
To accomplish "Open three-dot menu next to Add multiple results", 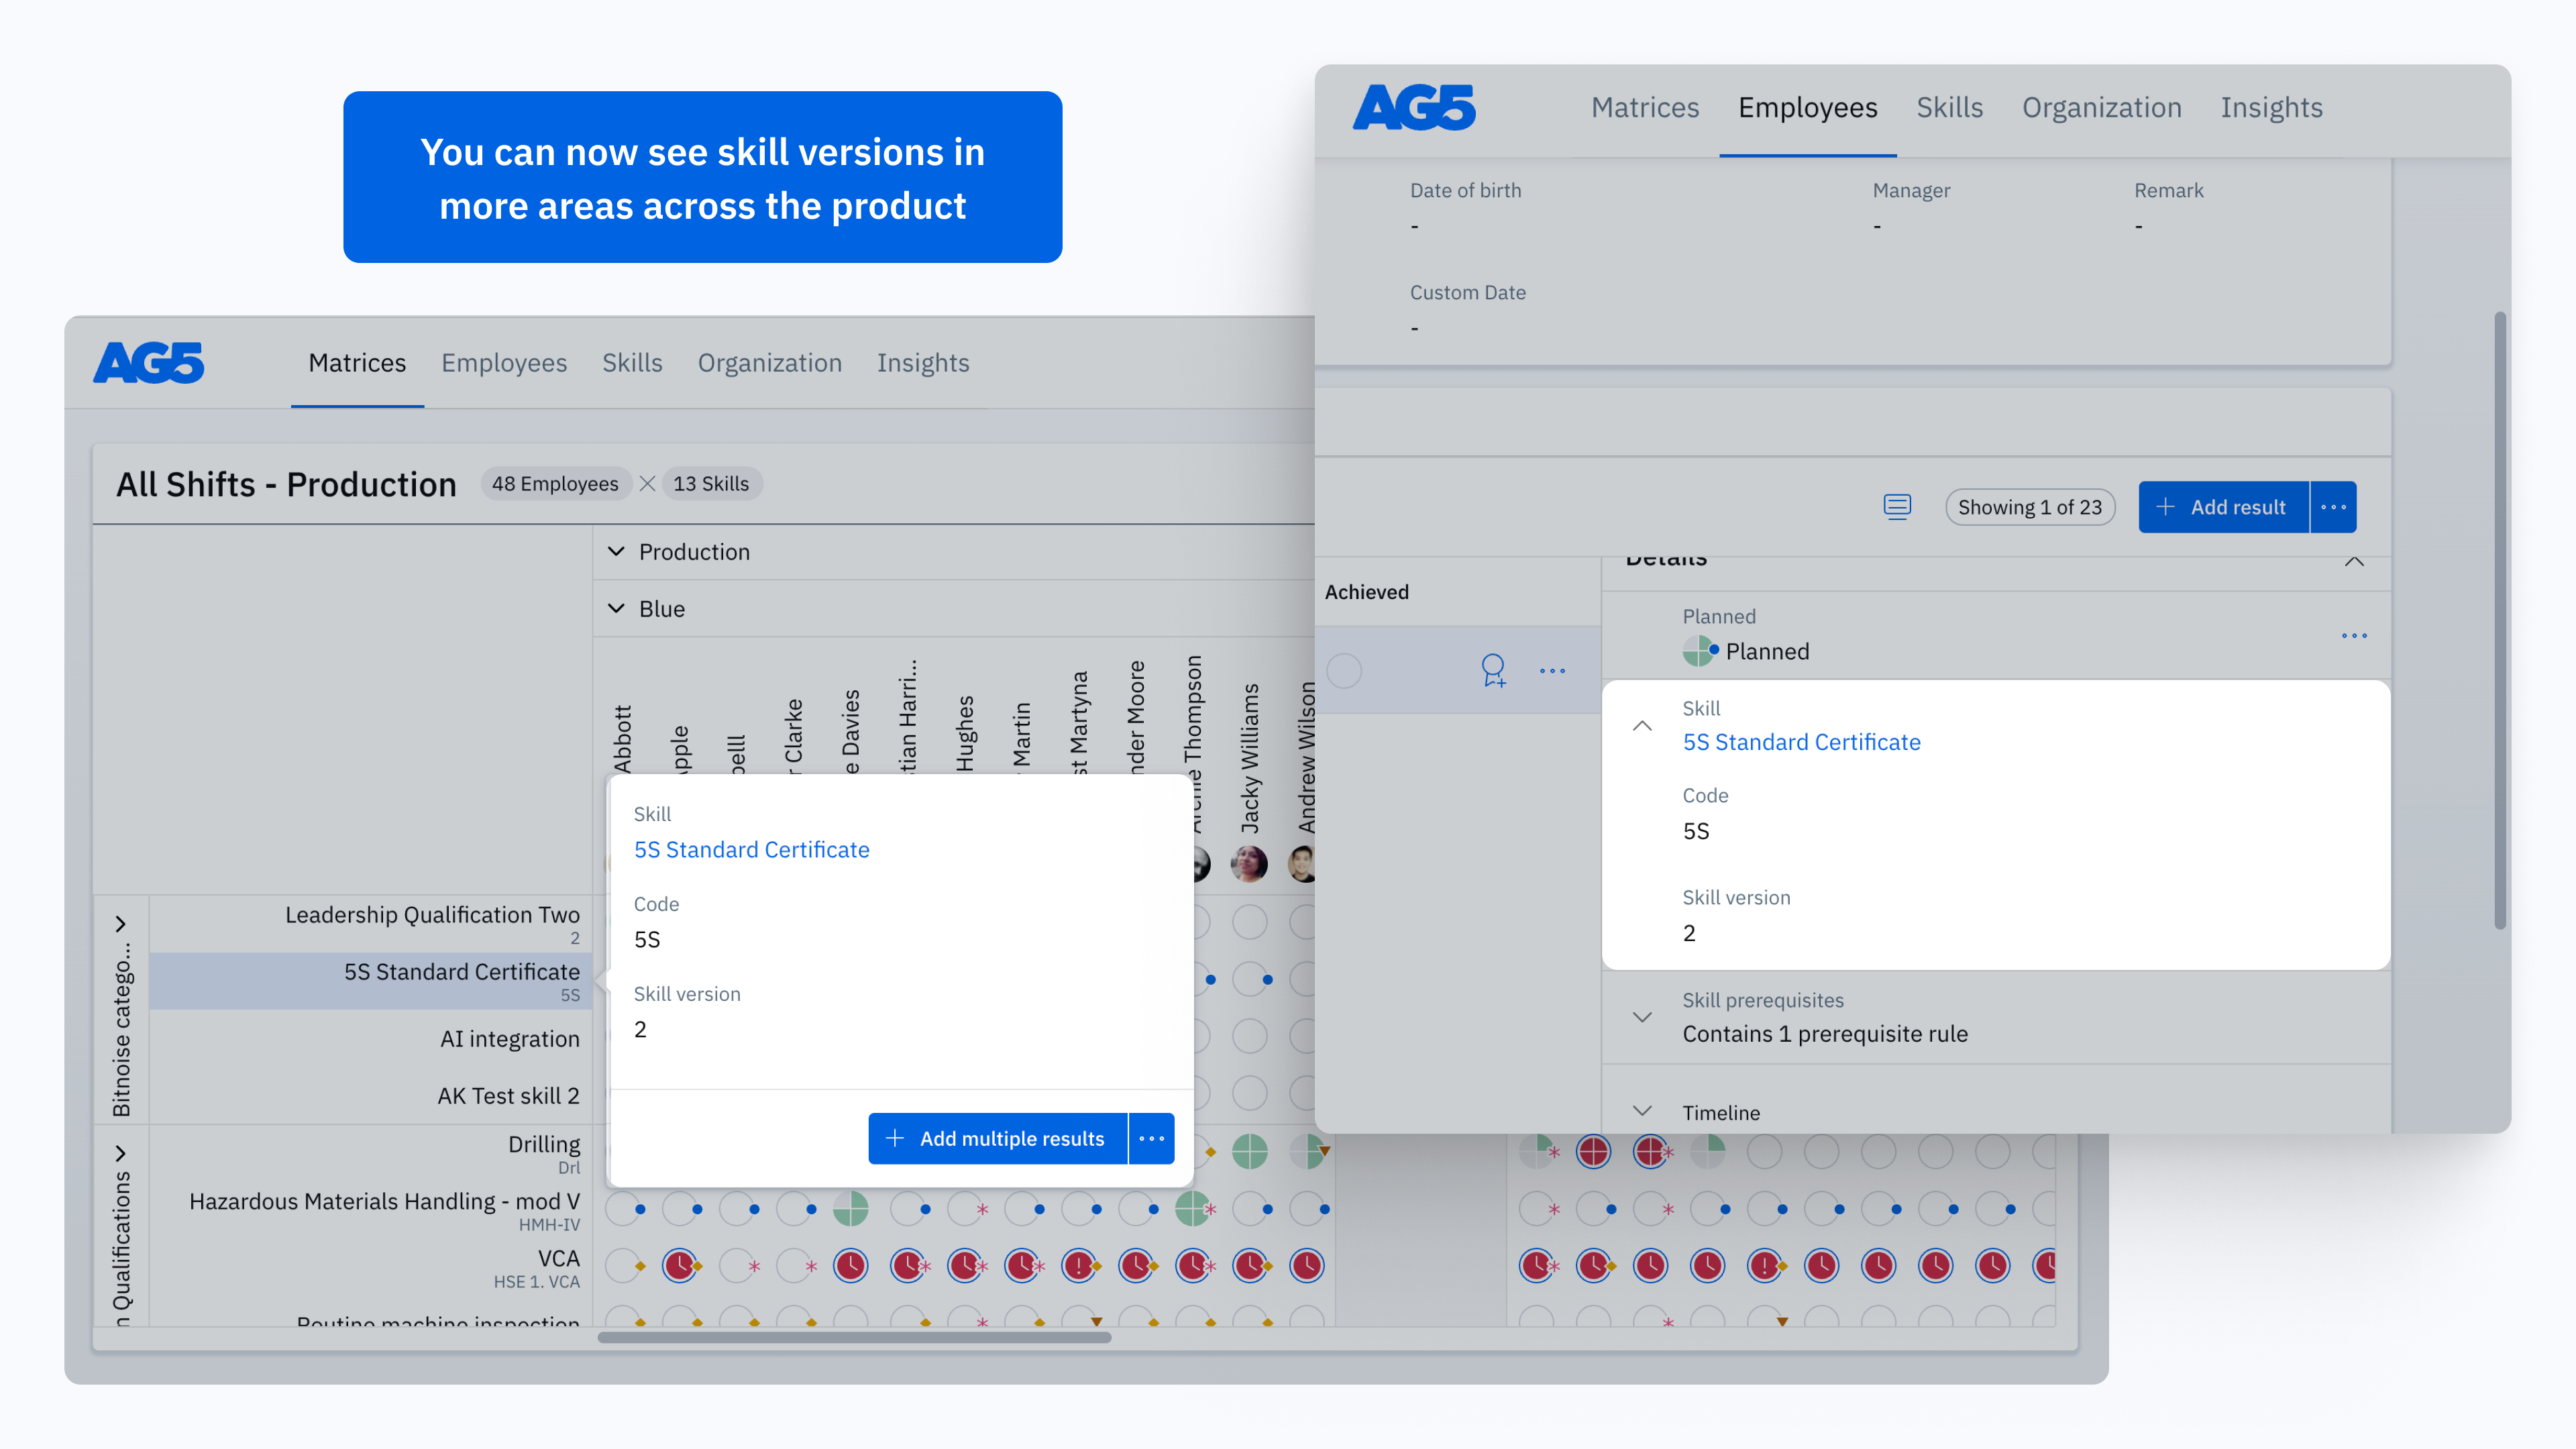I will (1151, 1138).
